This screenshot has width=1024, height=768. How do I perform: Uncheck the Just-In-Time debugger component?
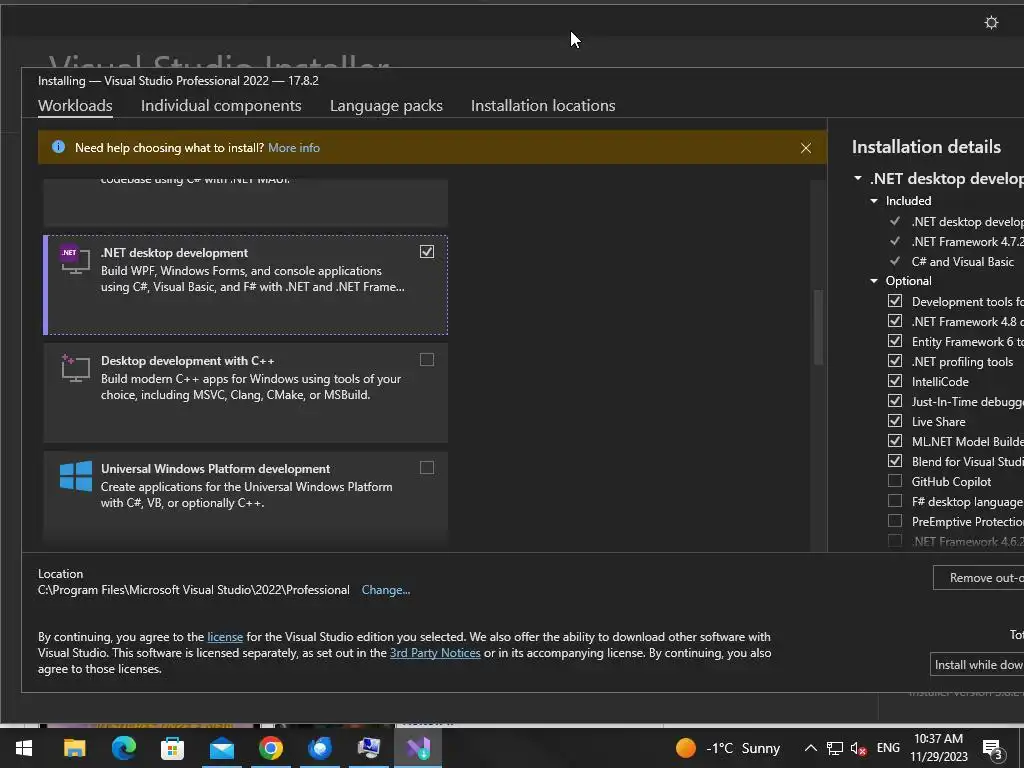click(895, 401)
